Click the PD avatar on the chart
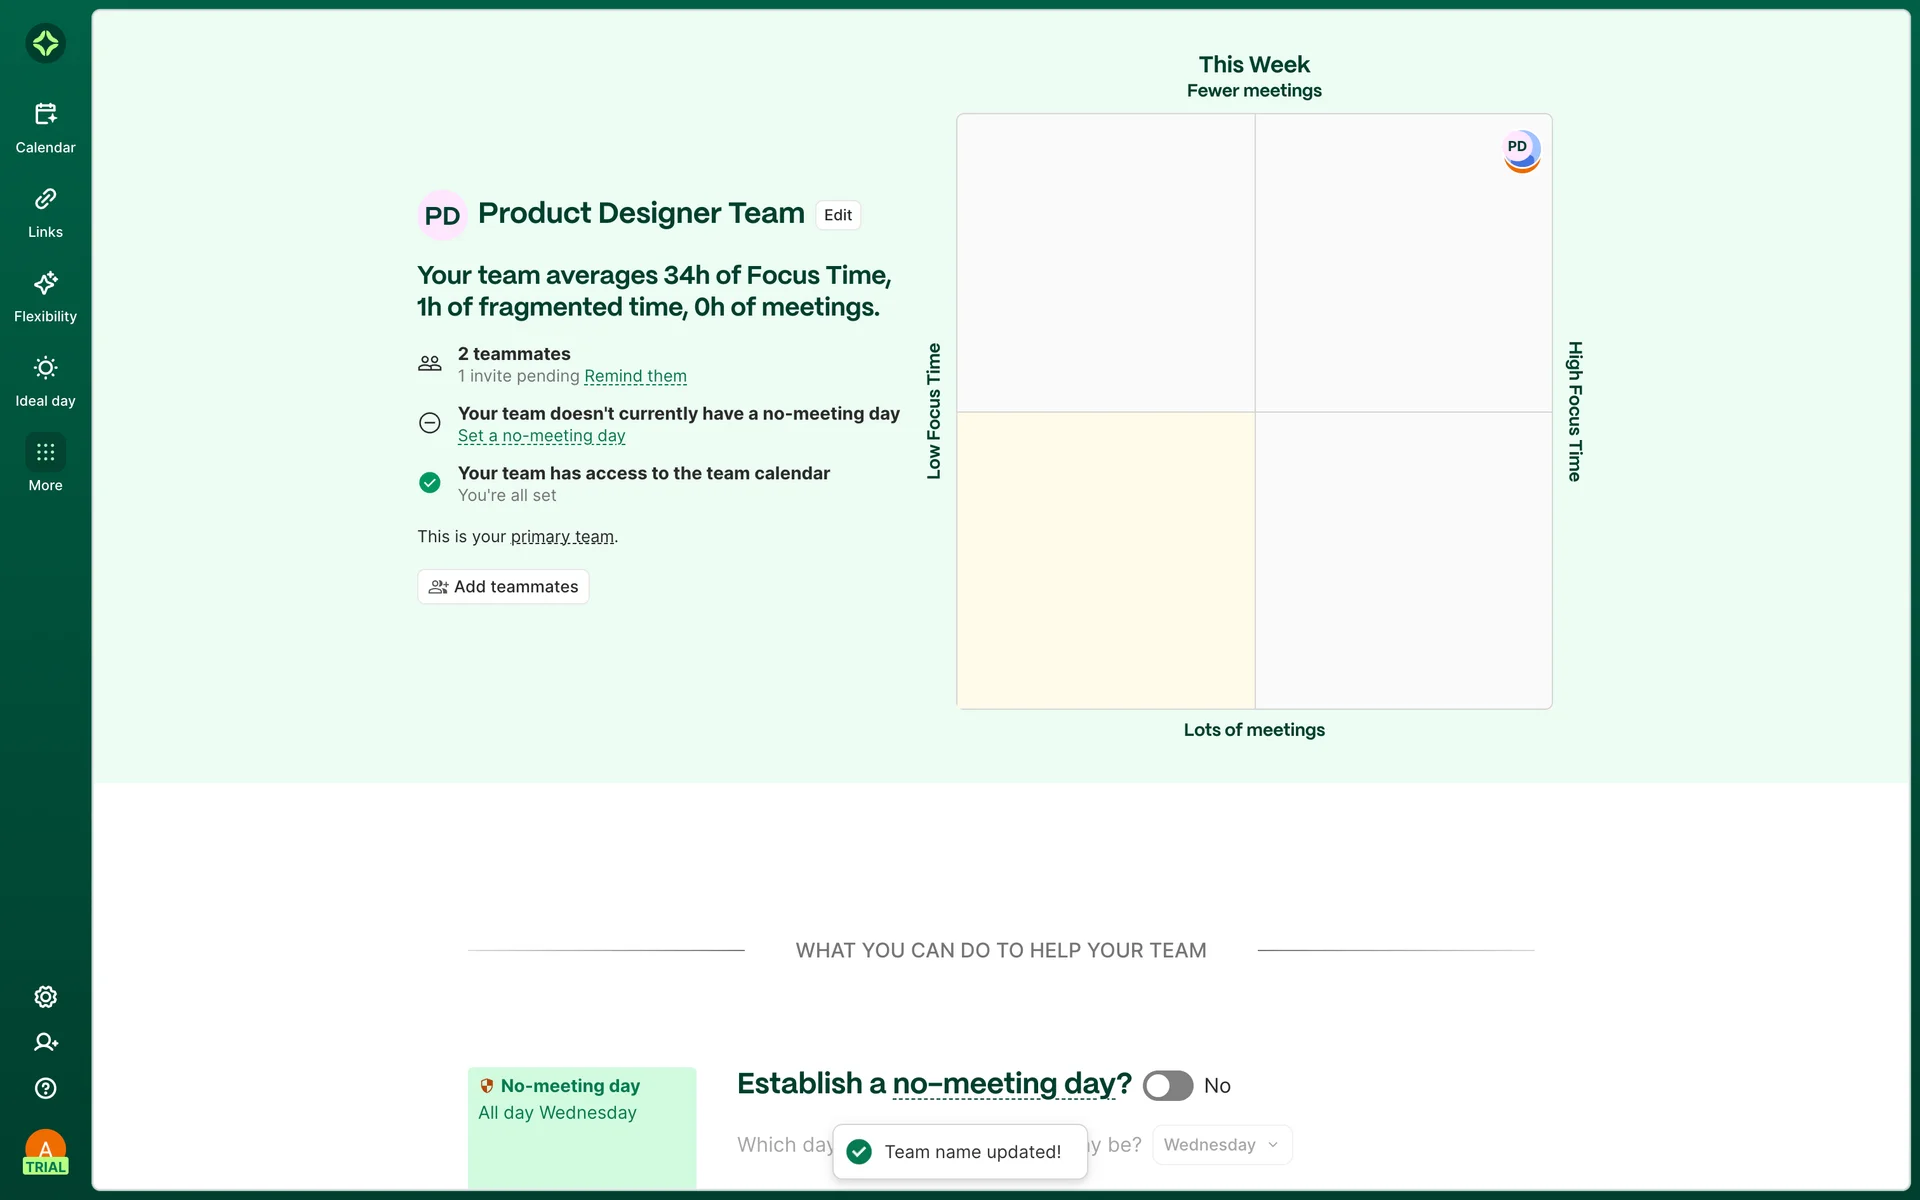 point(1521,150)
